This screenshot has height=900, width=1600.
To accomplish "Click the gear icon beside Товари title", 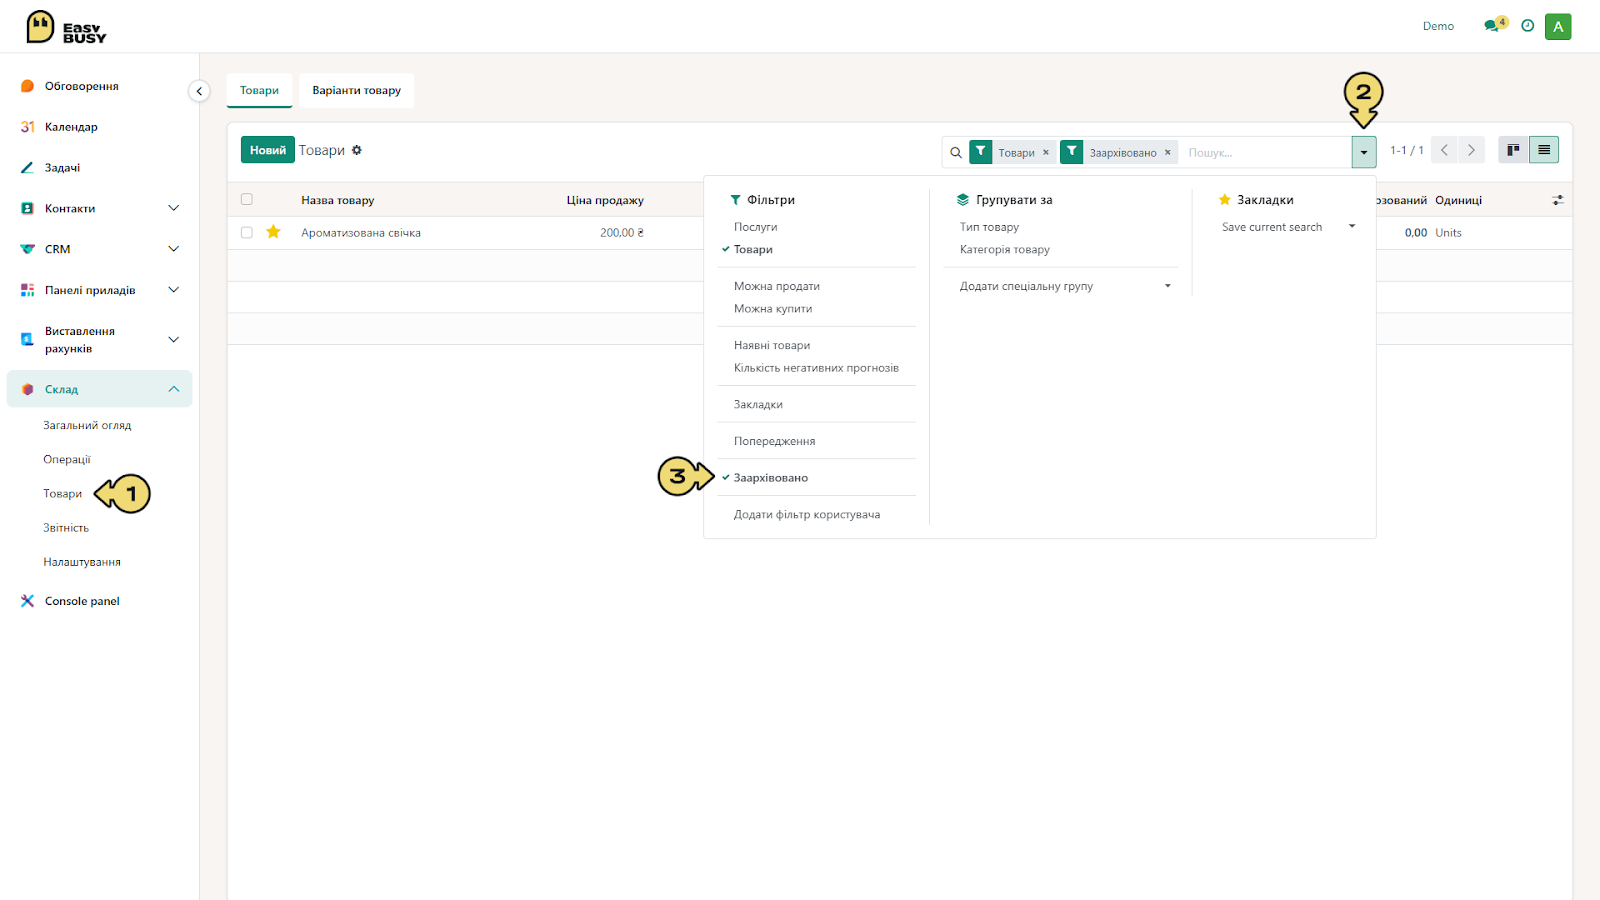I will click(x=356, y=150).
